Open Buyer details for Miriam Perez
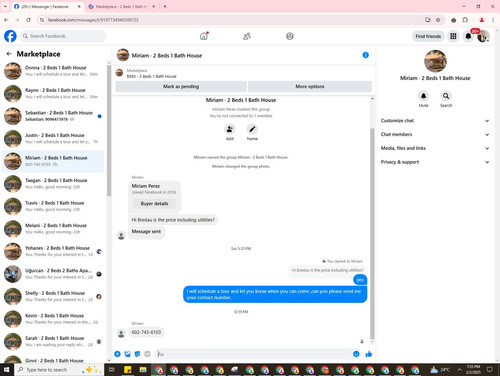The width and height of the screenshot is (500, 376). pos(154,203)
